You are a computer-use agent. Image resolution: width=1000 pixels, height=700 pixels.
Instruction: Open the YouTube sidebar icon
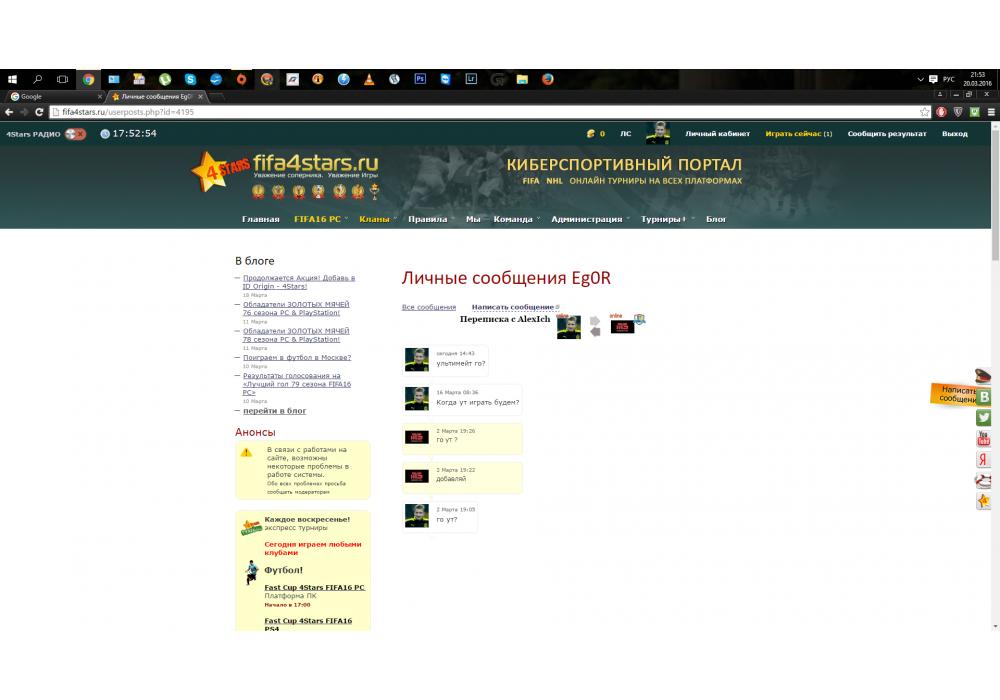pyautogui.click(x=984, y=439)
